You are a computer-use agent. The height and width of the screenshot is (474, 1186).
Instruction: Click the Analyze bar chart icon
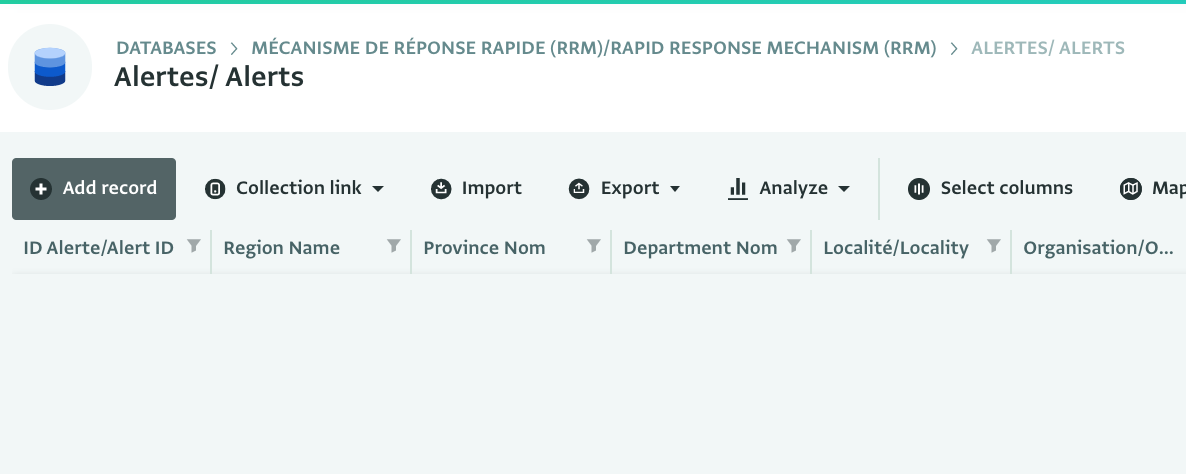click(x=737, y=189)
